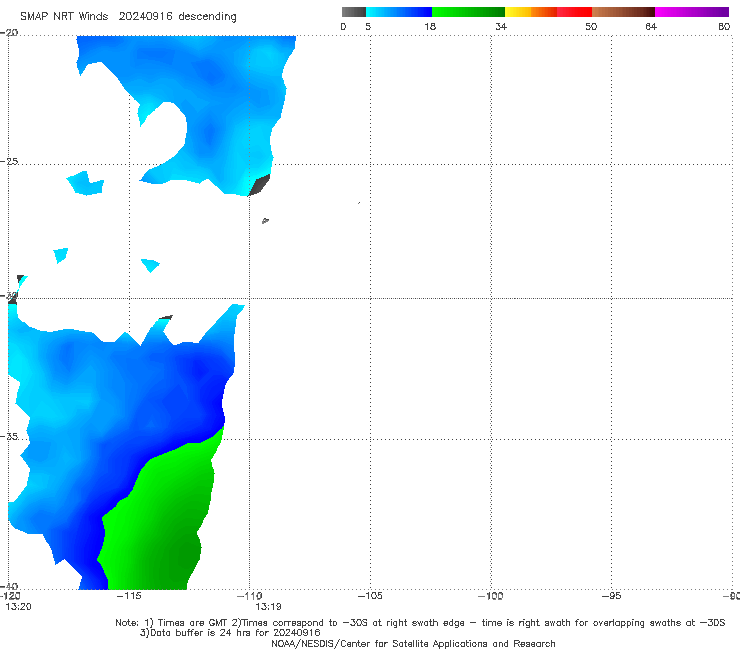Click the magenta 64-80 segment of the color bar
This screenshot has width=740, height=650.
pos(692,12)
